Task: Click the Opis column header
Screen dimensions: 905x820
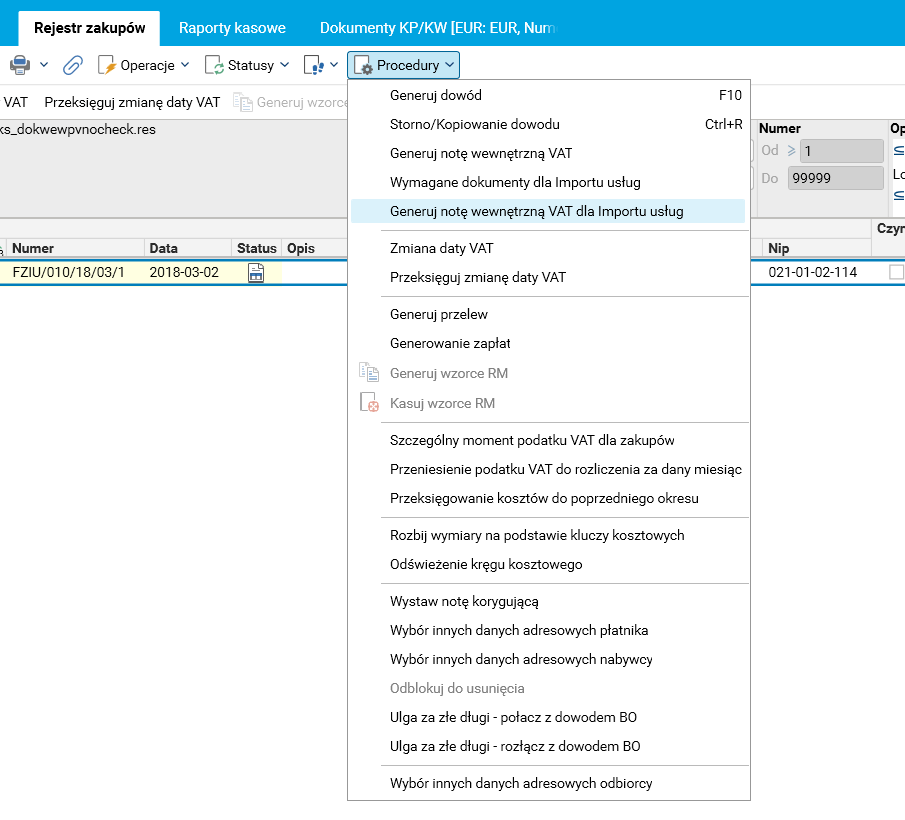Action: click(315, 248)
